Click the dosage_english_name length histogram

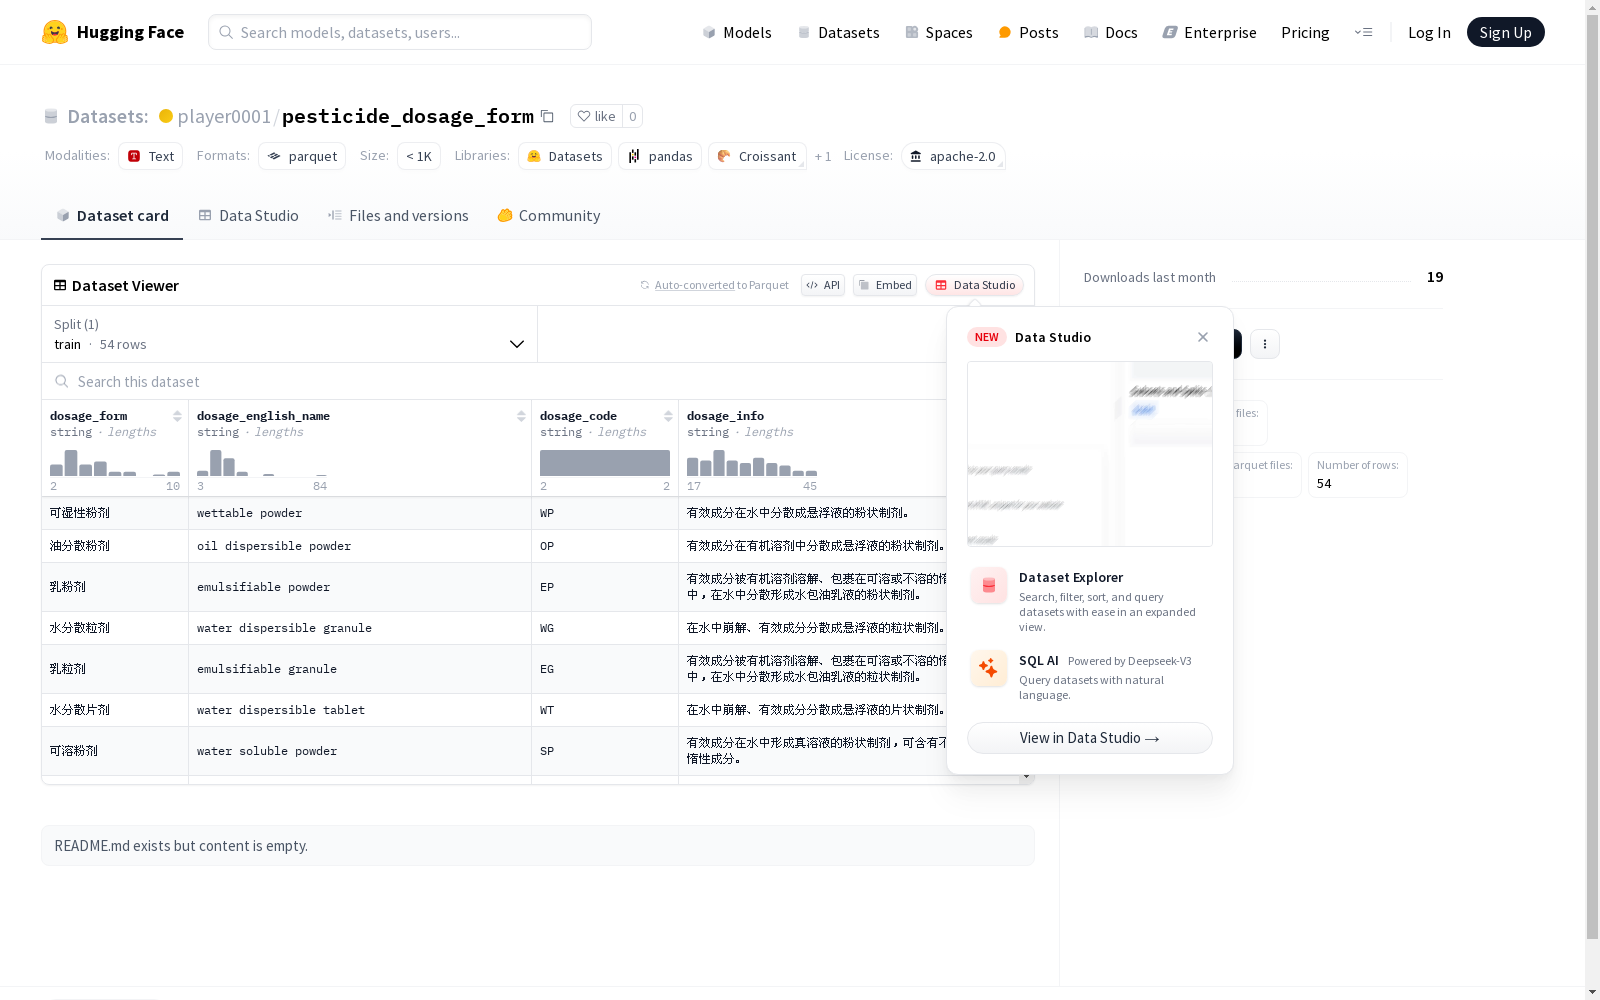[262, 463]
